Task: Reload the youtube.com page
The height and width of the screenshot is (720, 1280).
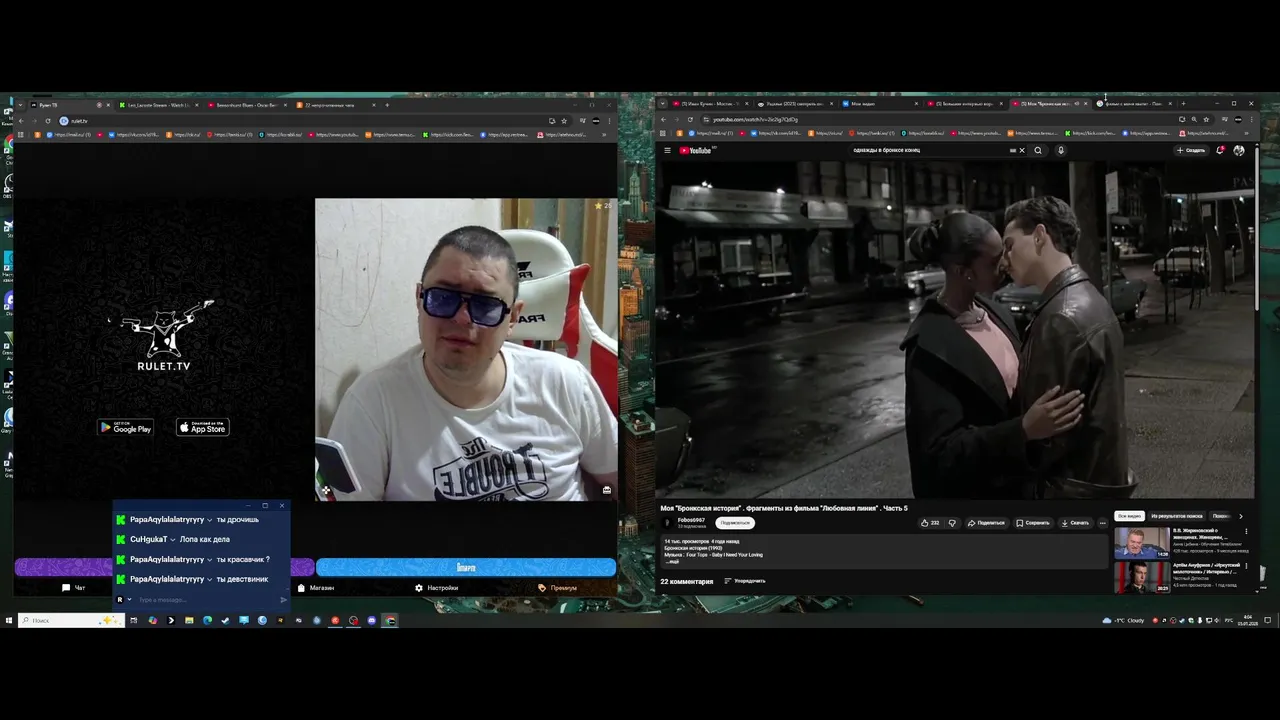Action: [689, 120]
